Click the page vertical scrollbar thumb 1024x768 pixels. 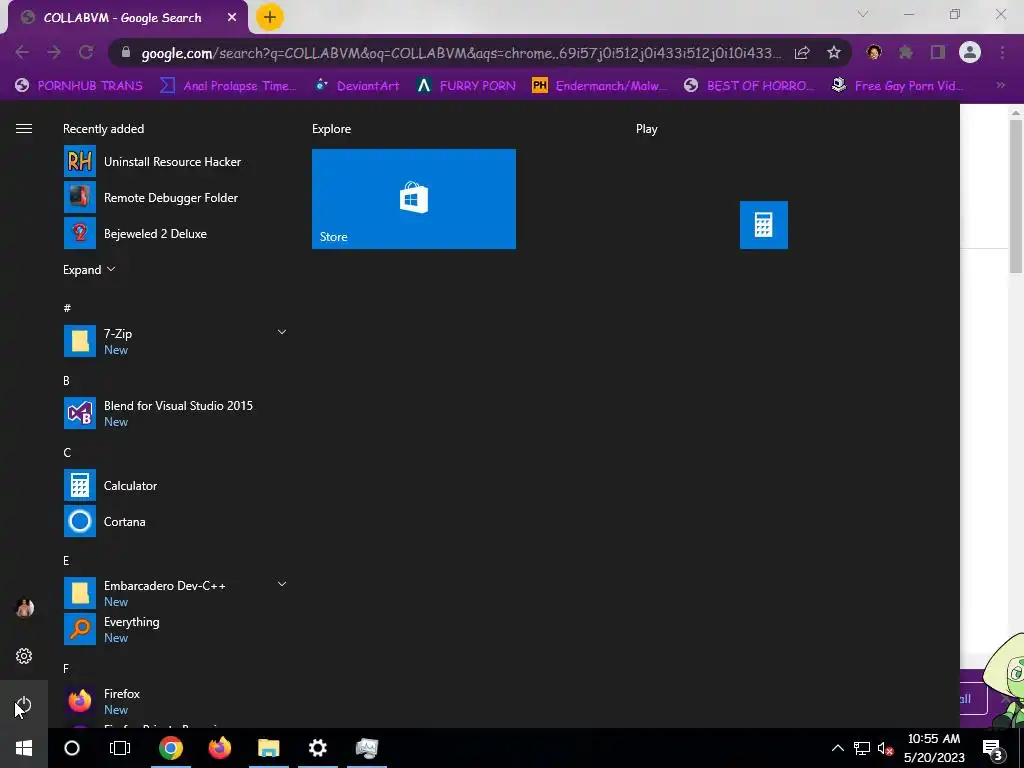(x=1016, y=196)
